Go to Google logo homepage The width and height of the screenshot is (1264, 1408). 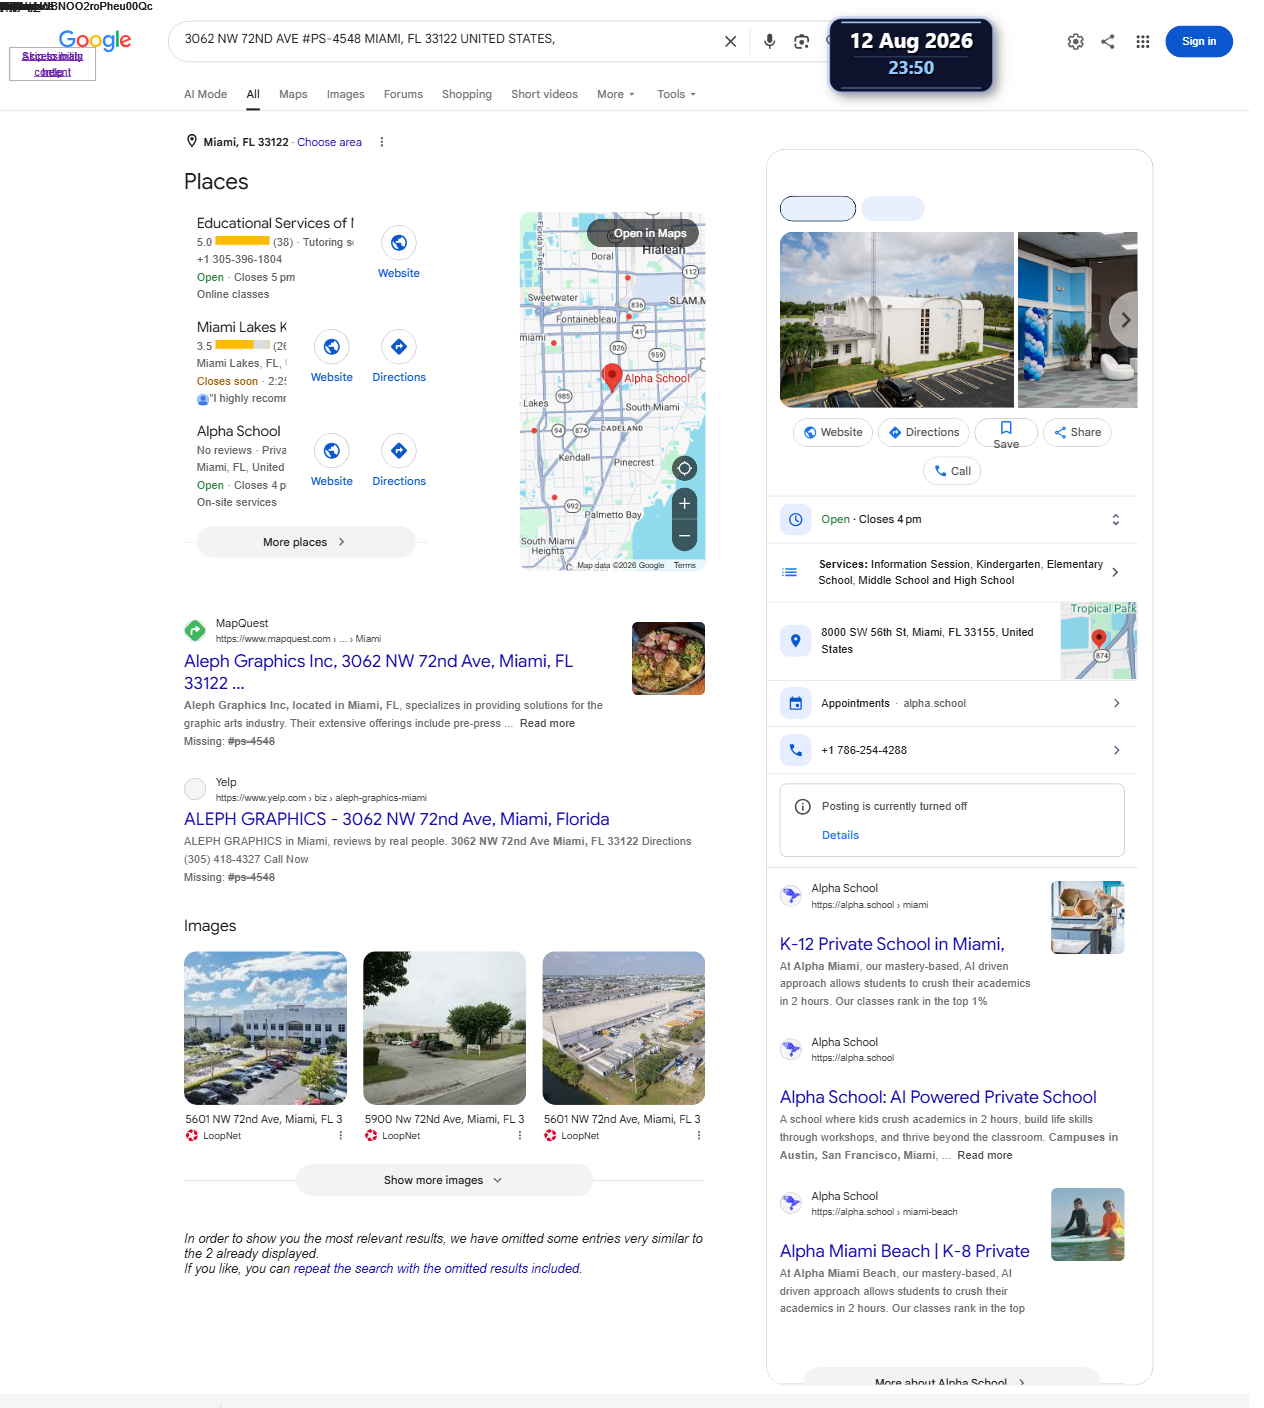click(x=95, y=40)
